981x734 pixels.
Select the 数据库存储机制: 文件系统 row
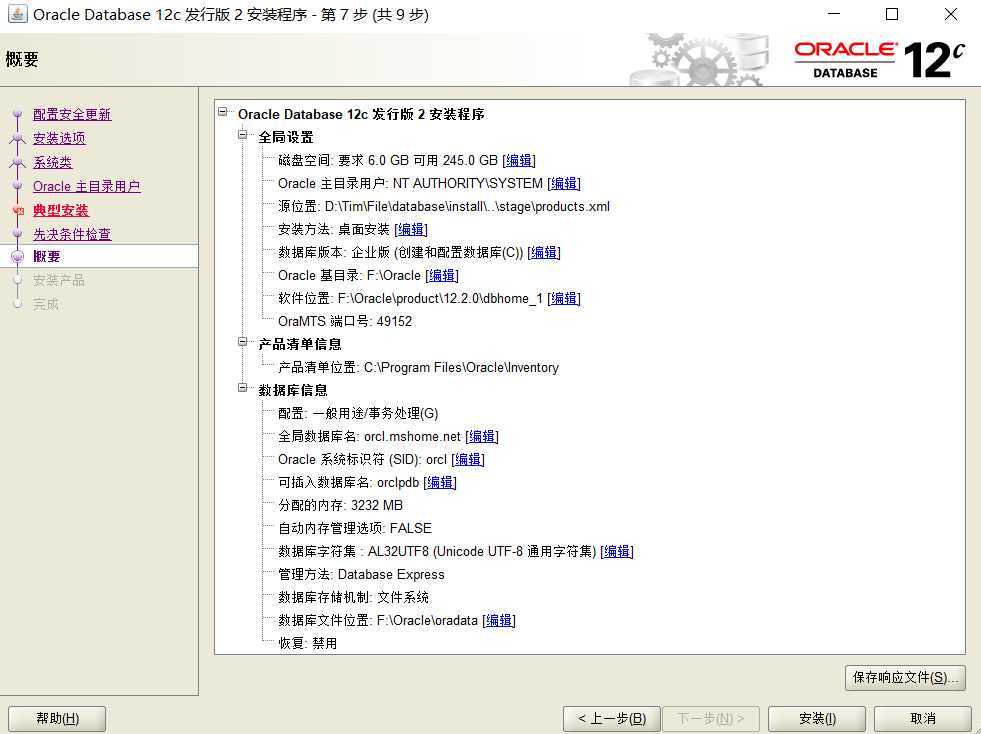coord(353,598)
